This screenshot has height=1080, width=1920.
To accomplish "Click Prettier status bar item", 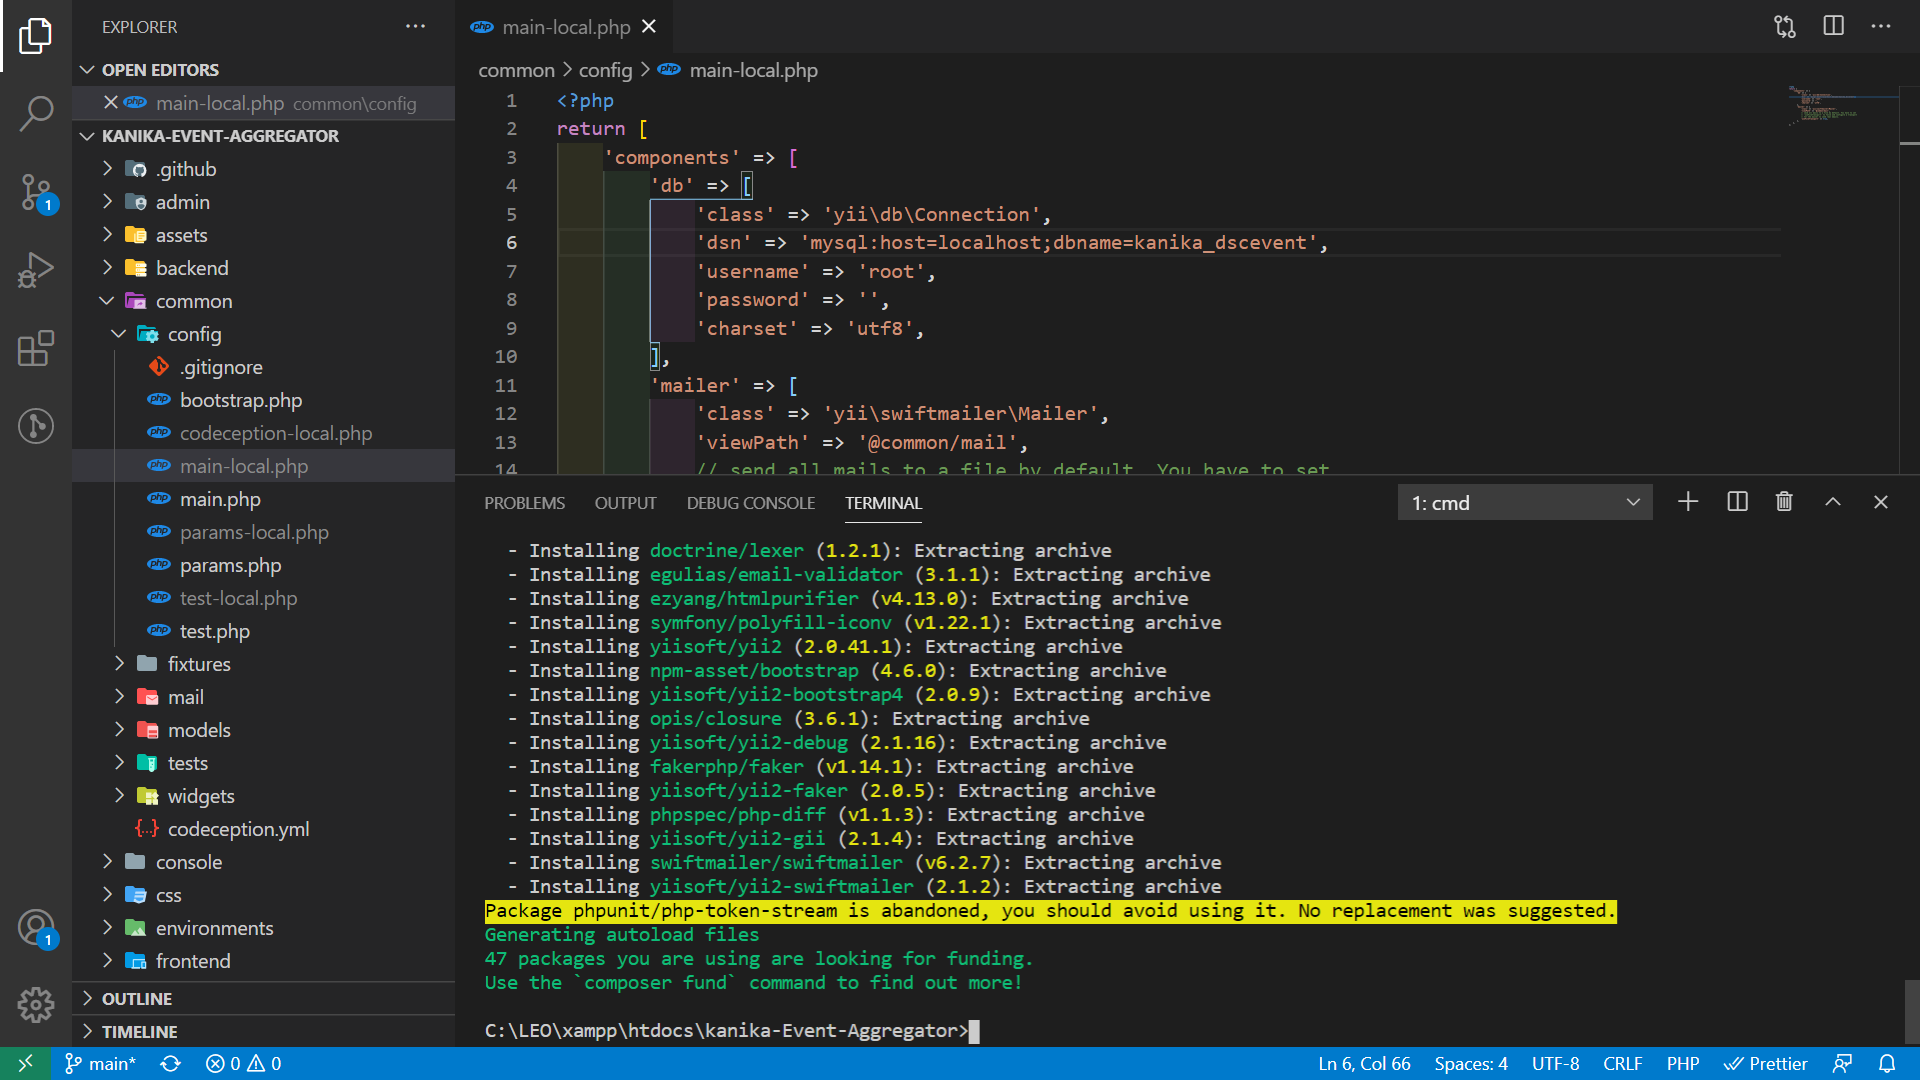I will 1765,1064.
